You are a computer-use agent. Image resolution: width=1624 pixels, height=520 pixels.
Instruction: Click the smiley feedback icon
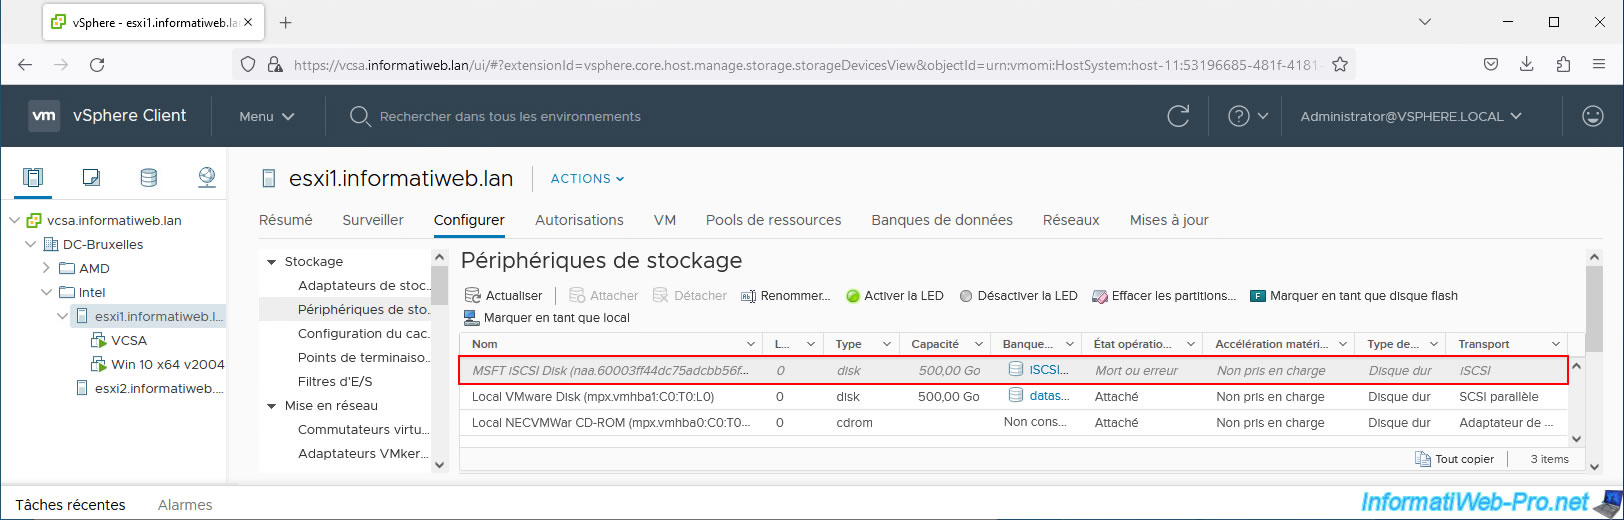coord(1593,116)
